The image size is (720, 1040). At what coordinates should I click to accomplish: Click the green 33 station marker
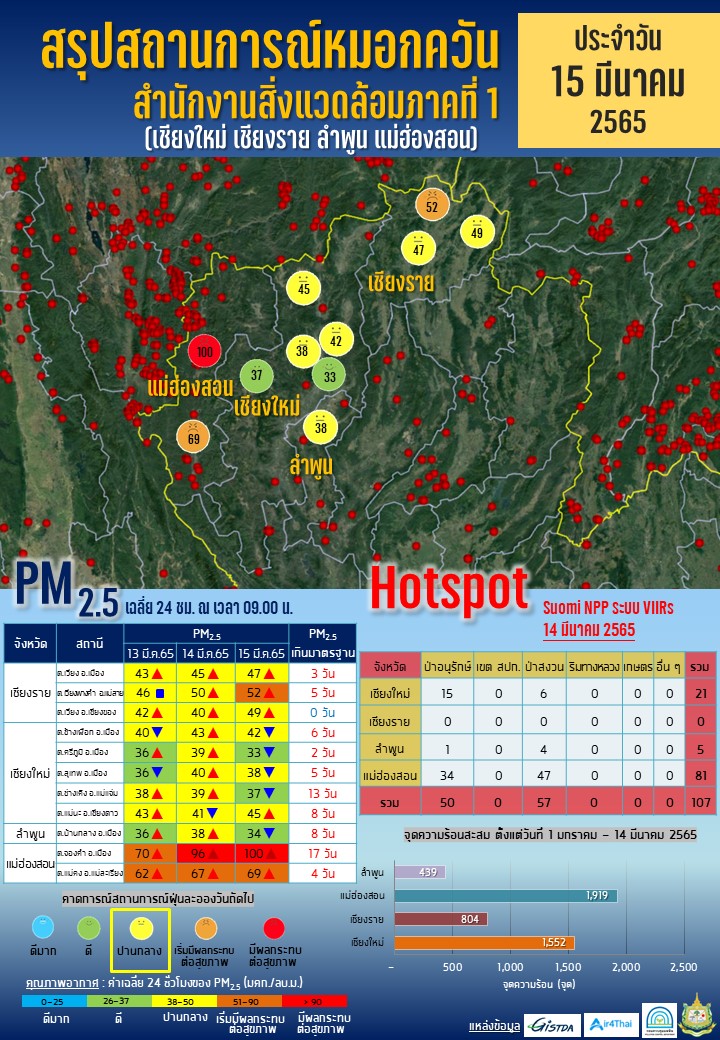click(330, 376)
